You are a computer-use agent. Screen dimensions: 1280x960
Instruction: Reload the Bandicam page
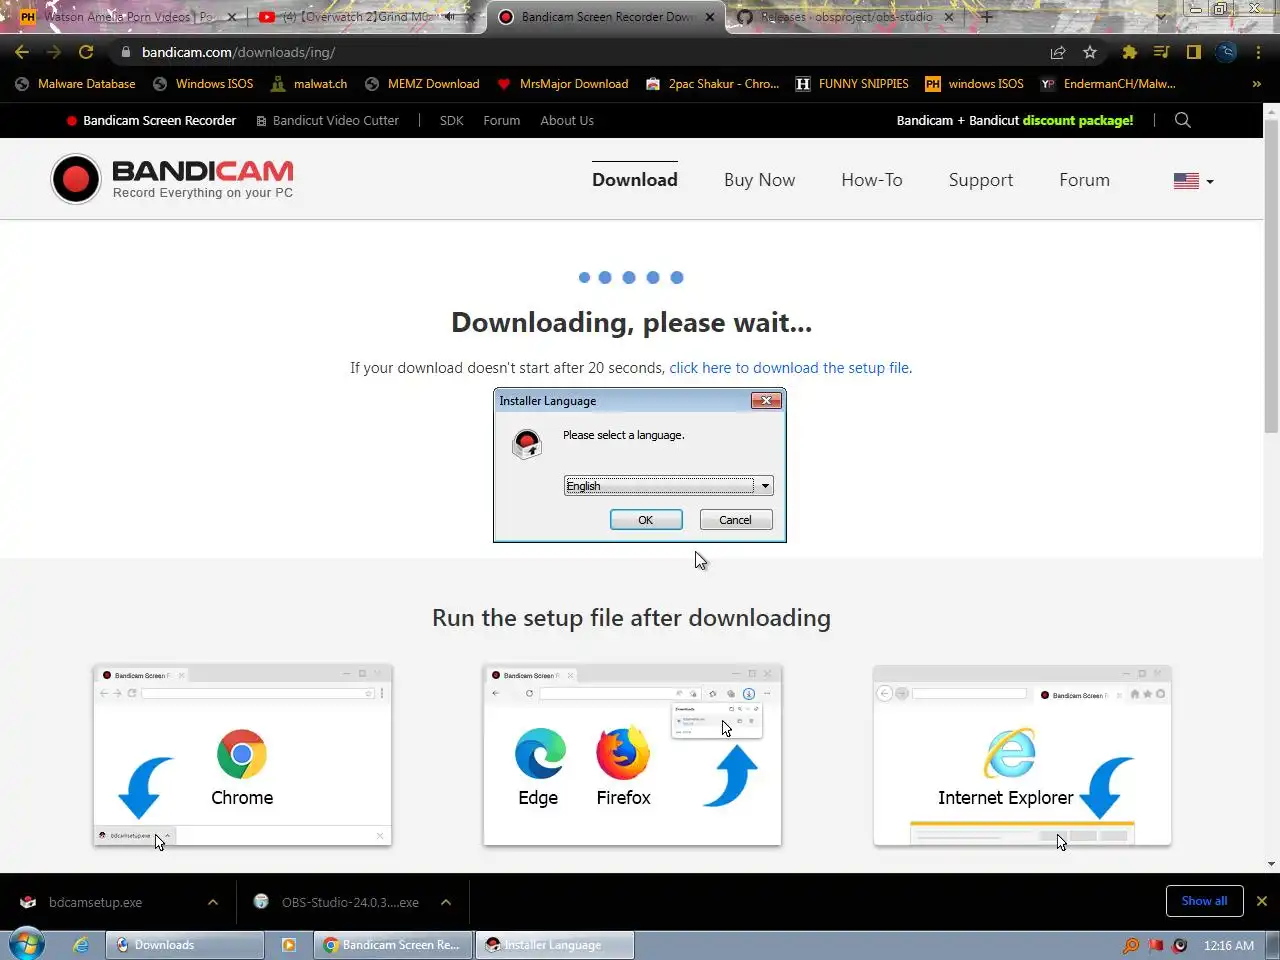pos(86,52)
